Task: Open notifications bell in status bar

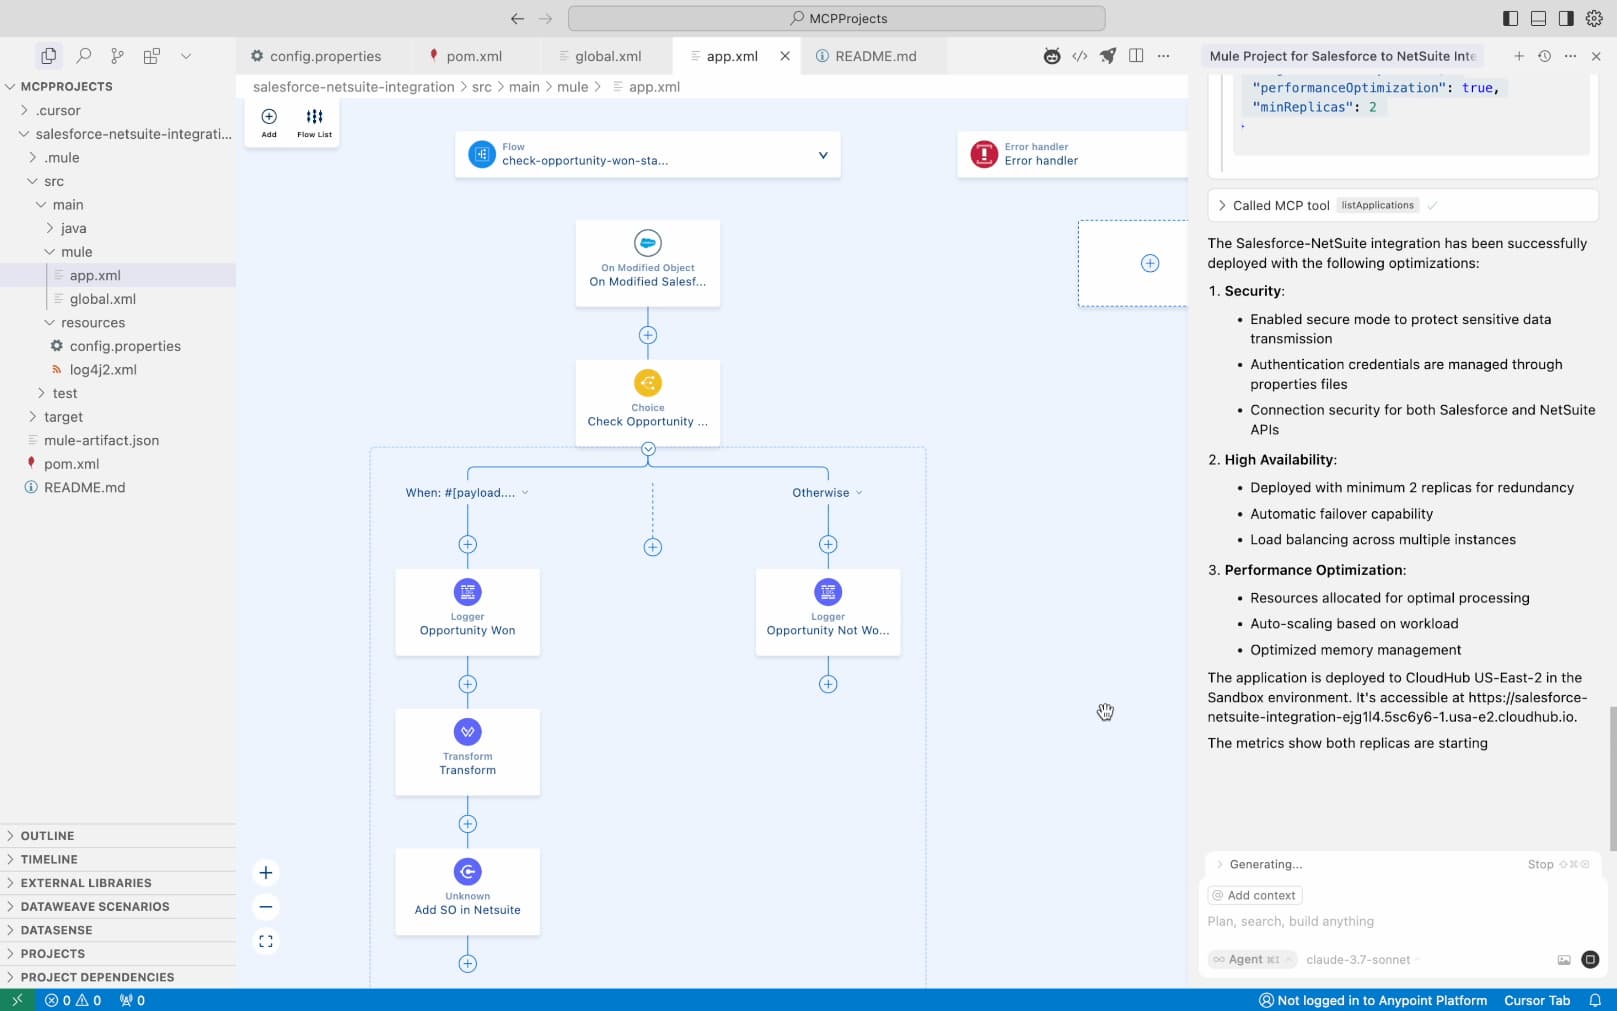Action: click(1595, 1000)
